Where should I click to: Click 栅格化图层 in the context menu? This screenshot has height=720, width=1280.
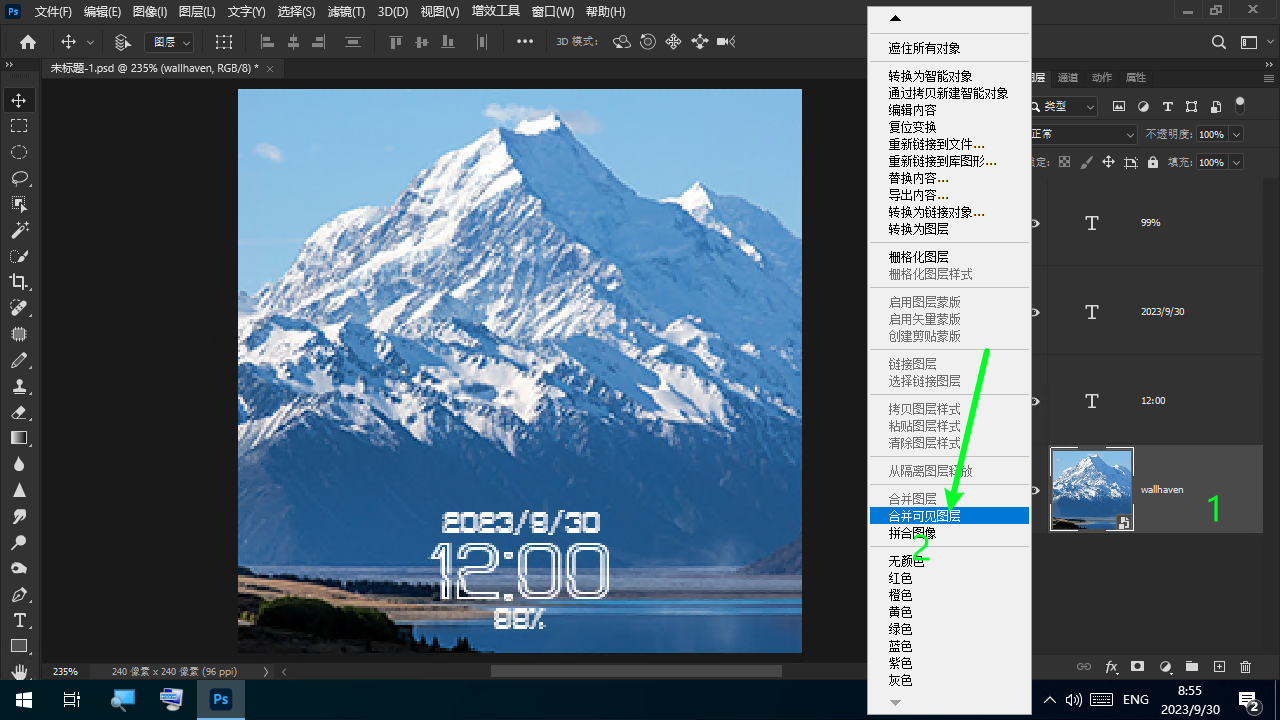[918, 257]
